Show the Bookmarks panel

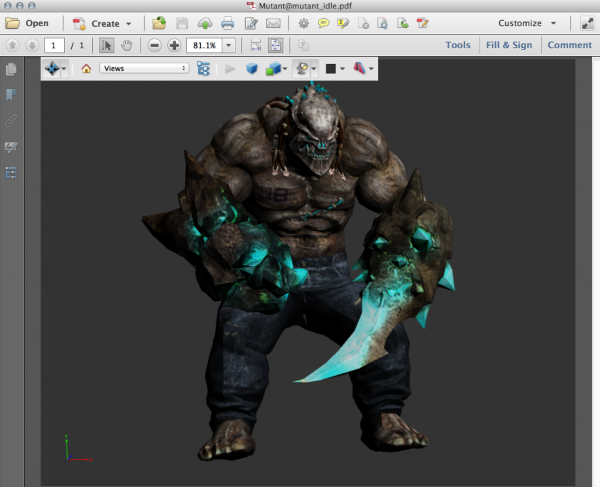point(11,94)
